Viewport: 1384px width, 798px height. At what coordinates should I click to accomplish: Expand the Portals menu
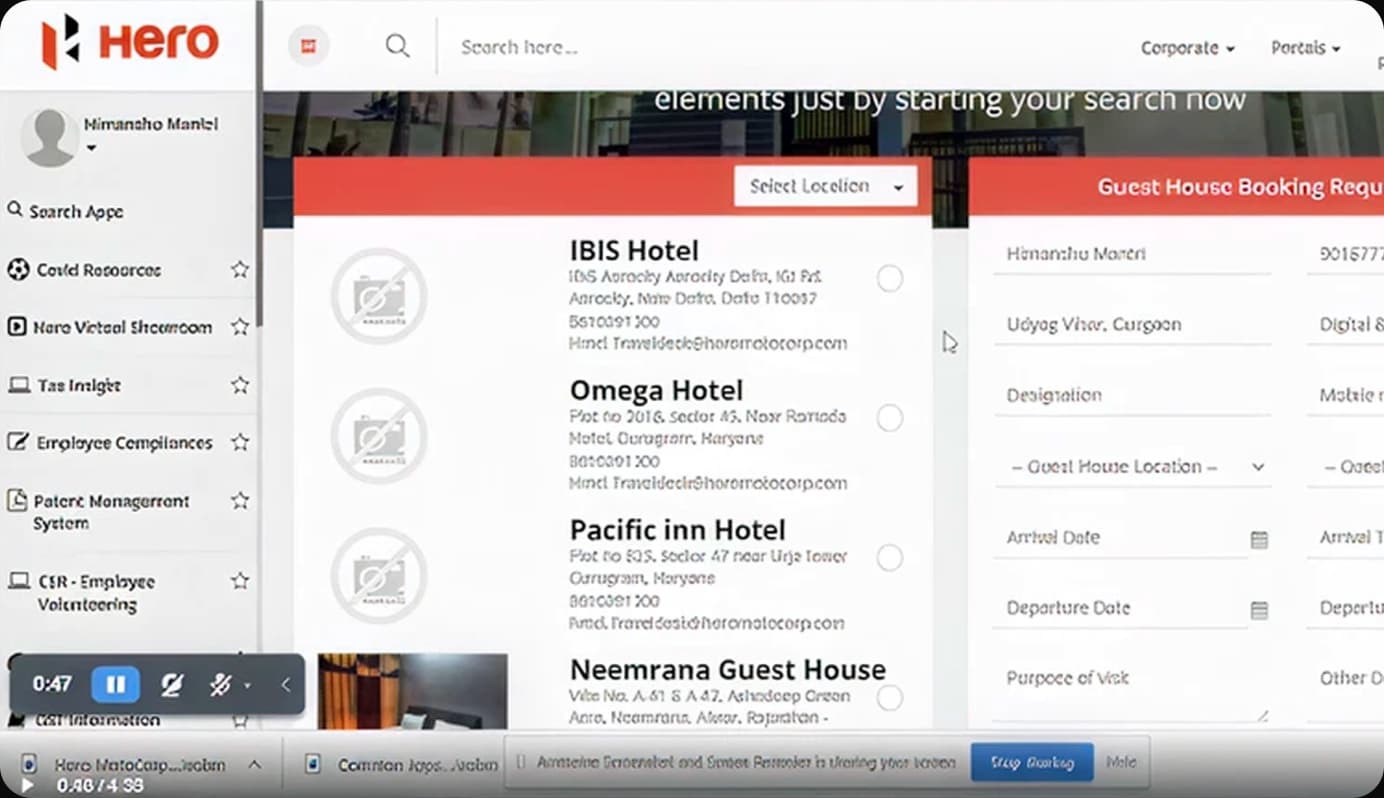click(1305, 48)
